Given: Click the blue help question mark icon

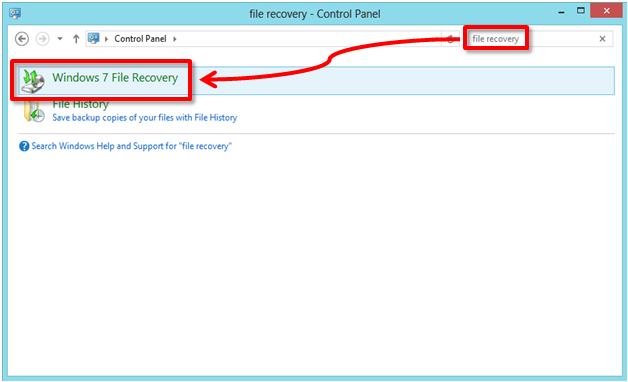Looking at the screenshot, I should [x=24, y=146].
